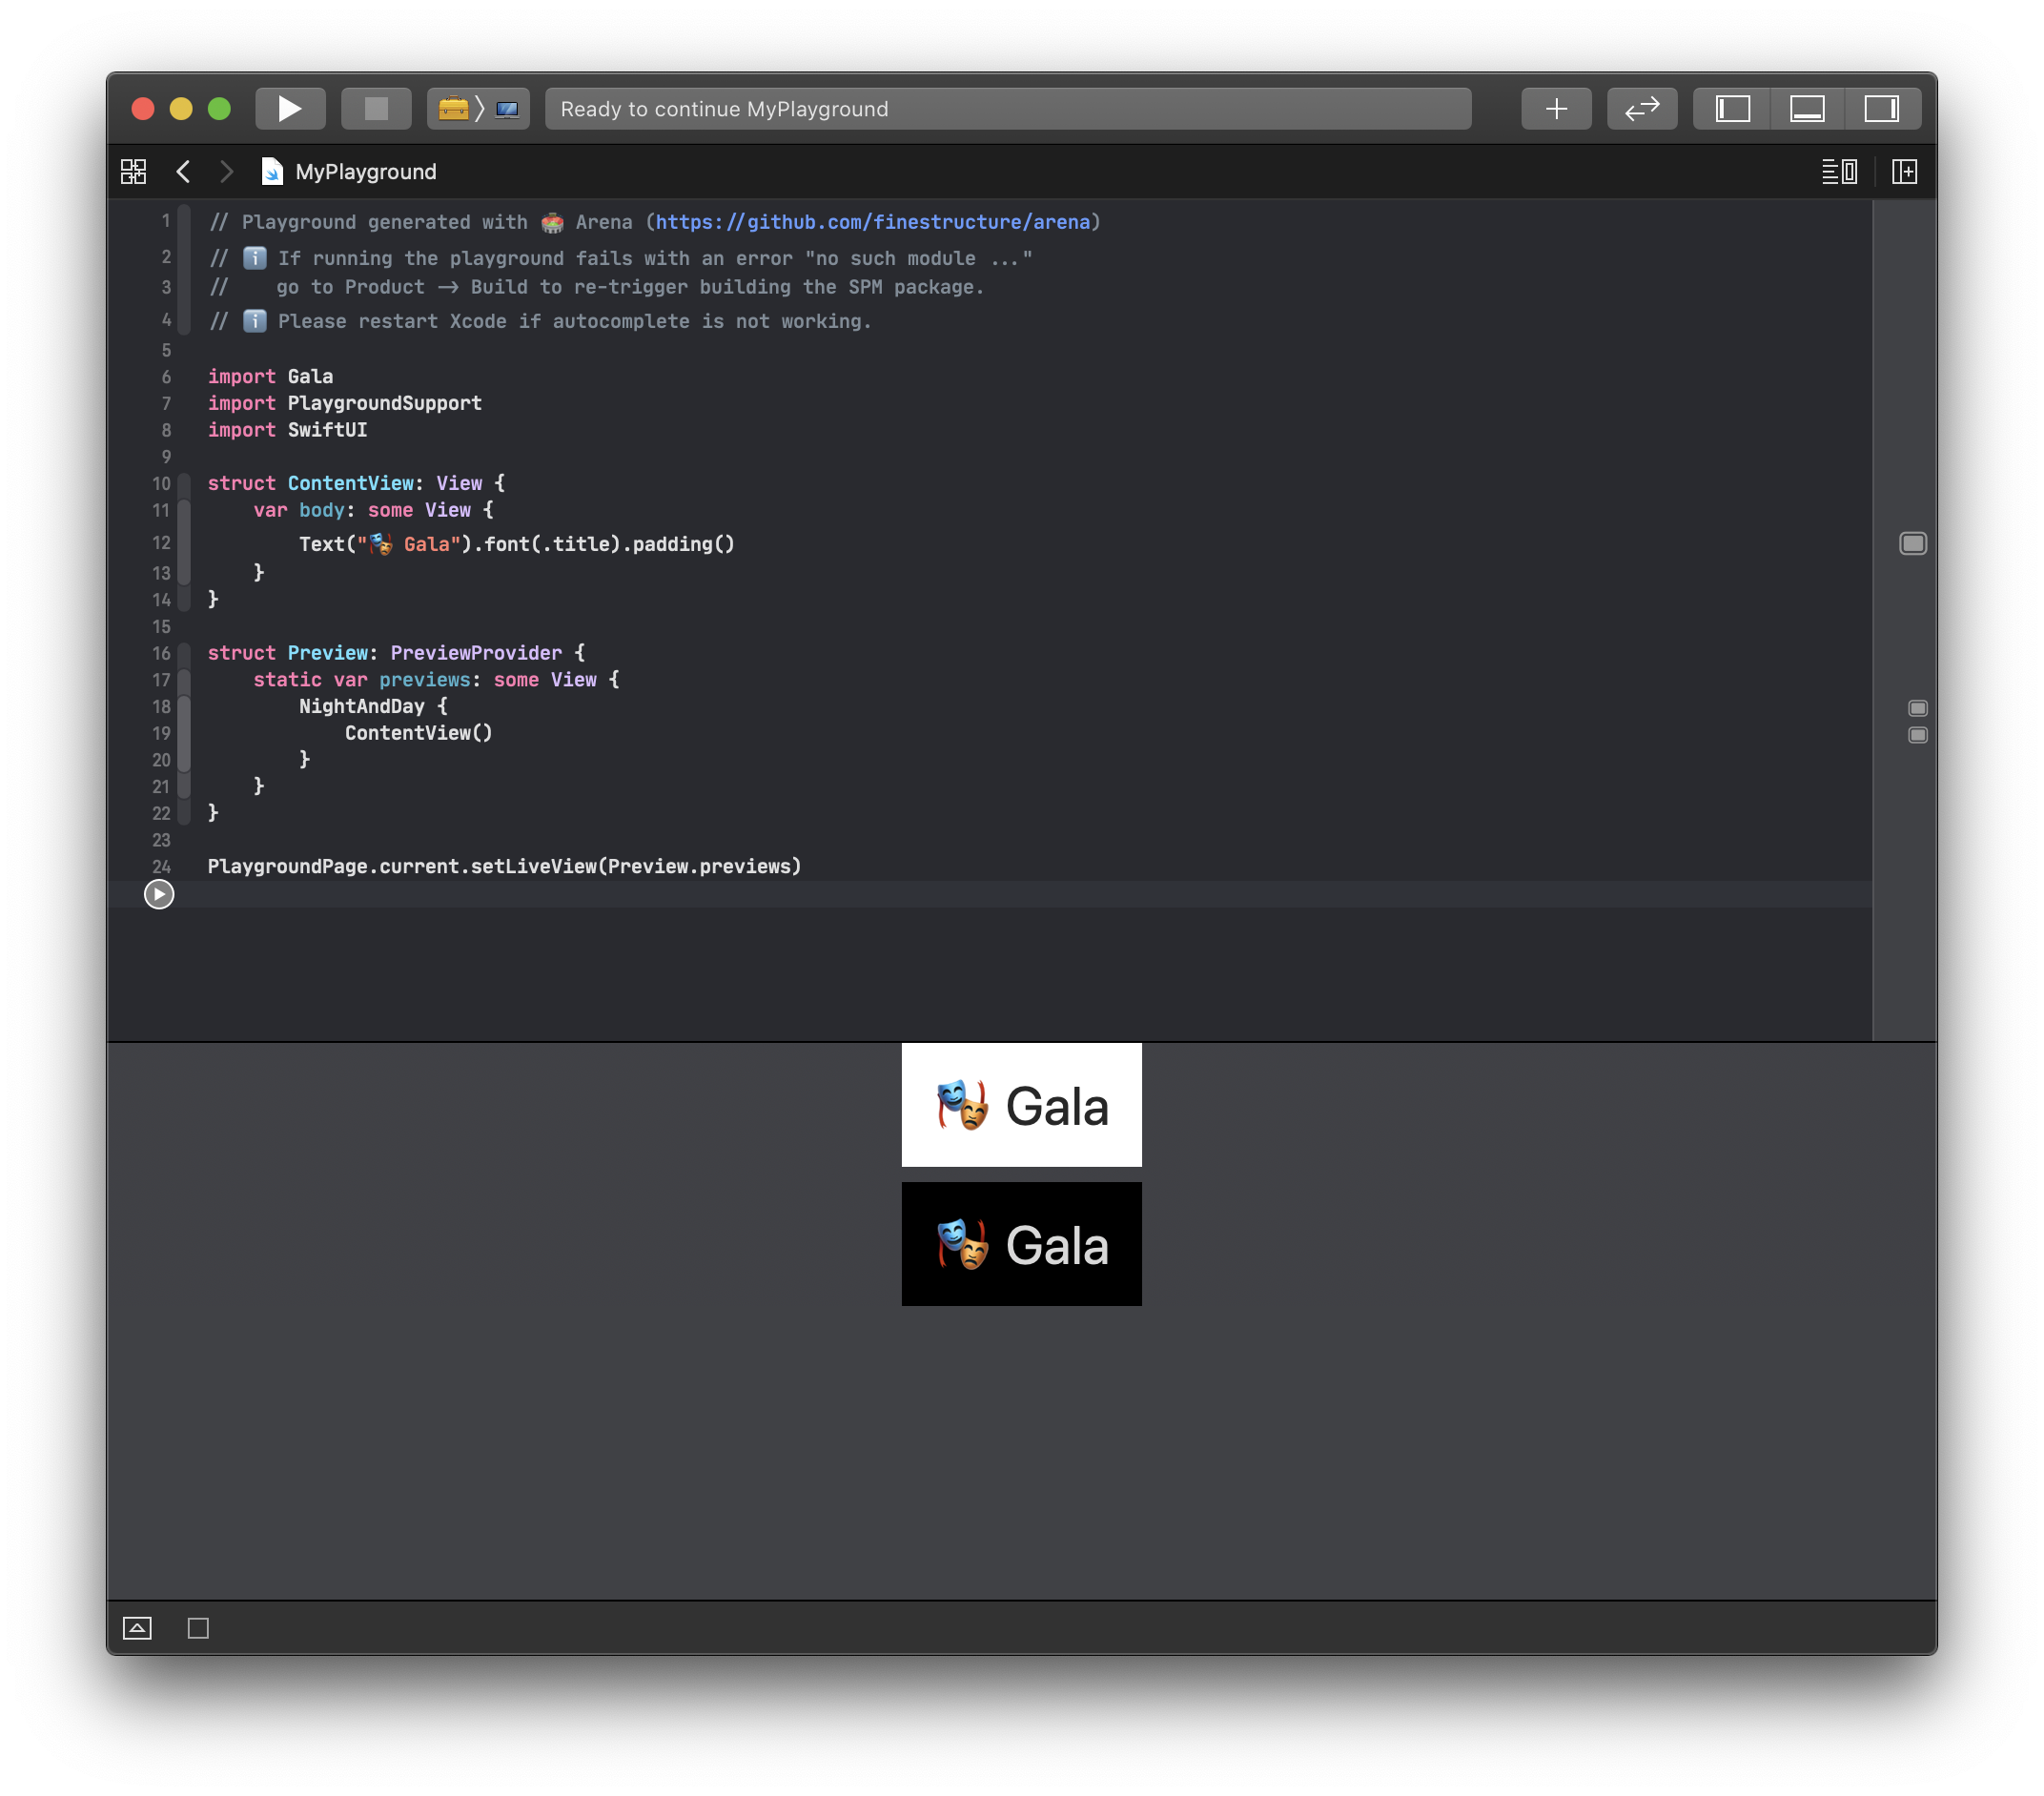This screenshot has height=1796, width=2044.
Task: Click the dark mode Gala preview
Action: (x=1021, y=1244)
